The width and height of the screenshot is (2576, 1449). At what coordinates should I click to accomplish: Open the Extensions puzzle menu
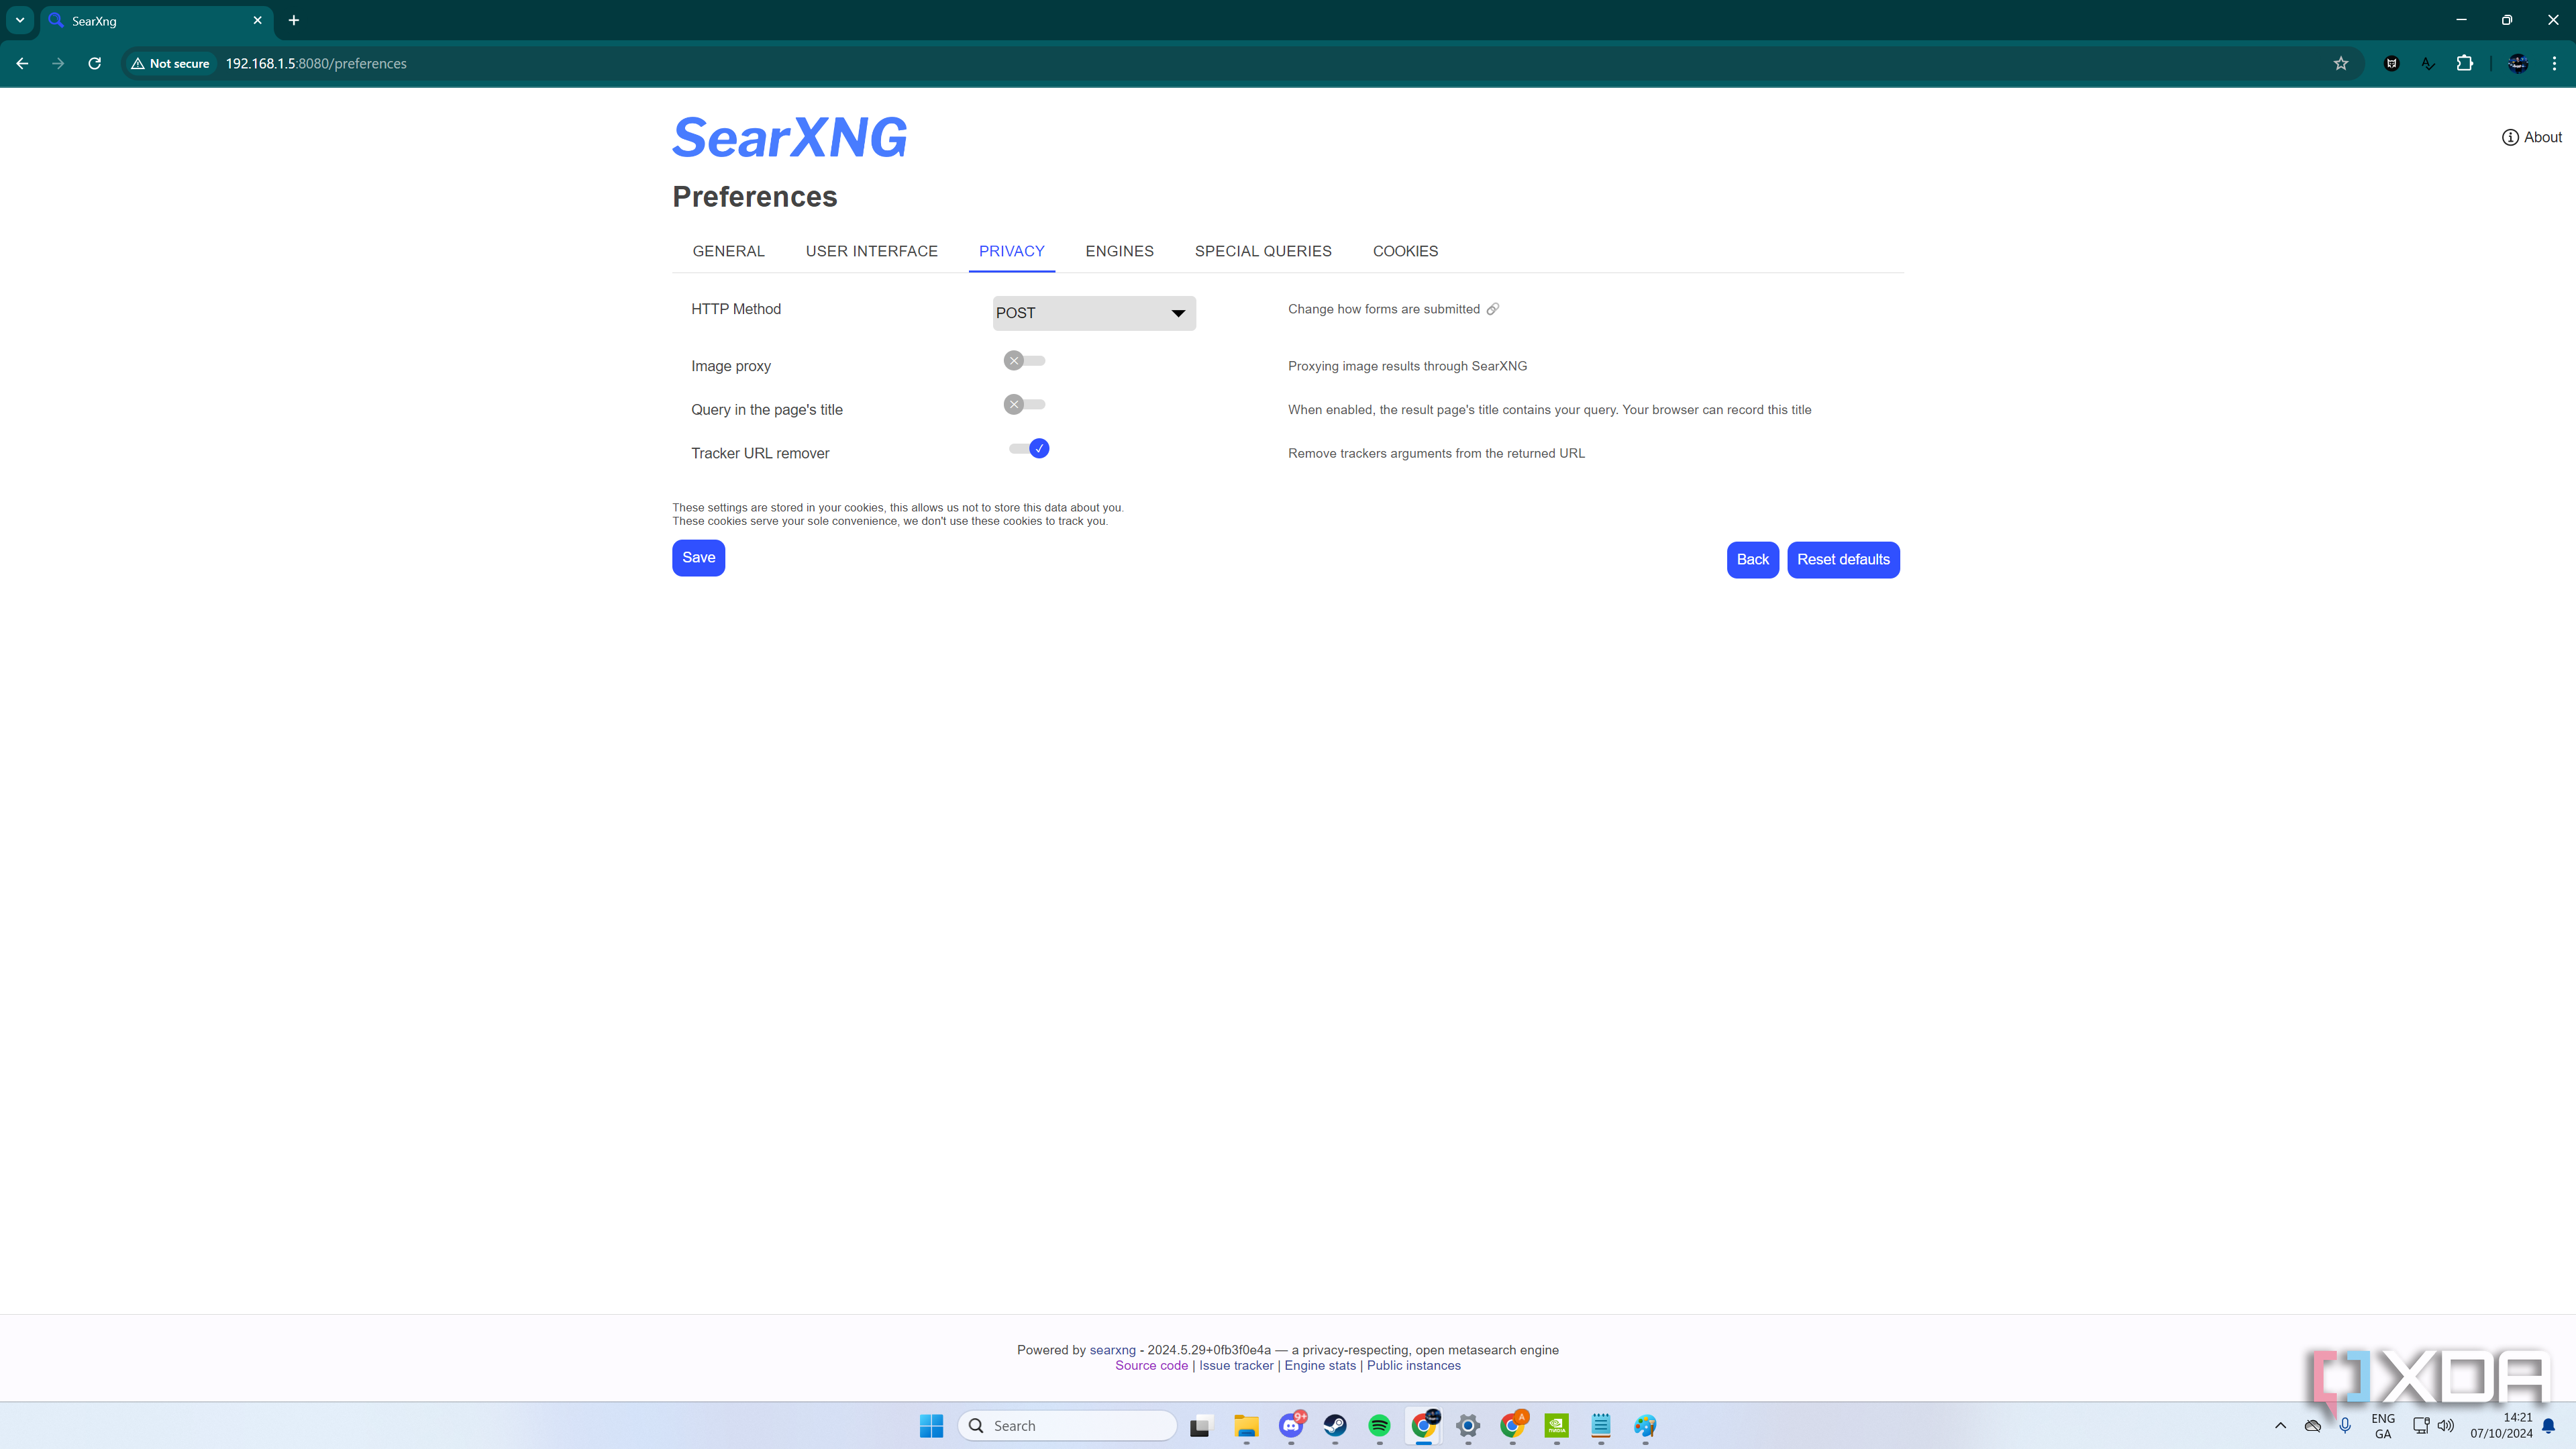click(2464, 63)
